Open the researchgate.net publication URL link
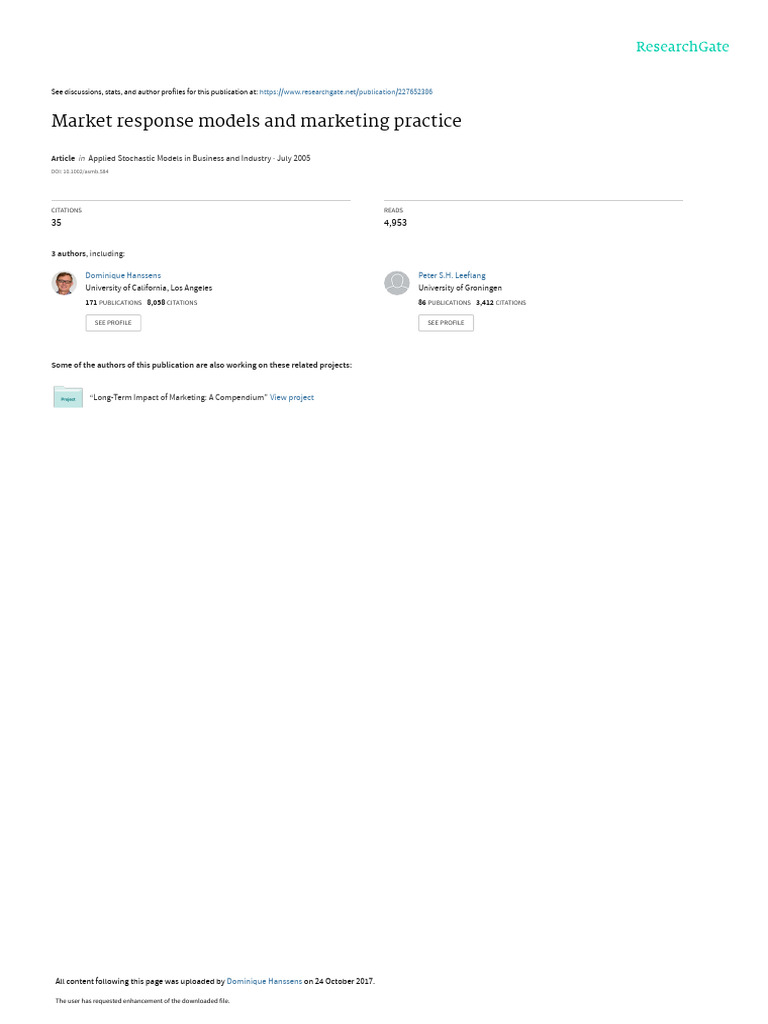This screenshot has height=1024, width=768. point(345,92)
